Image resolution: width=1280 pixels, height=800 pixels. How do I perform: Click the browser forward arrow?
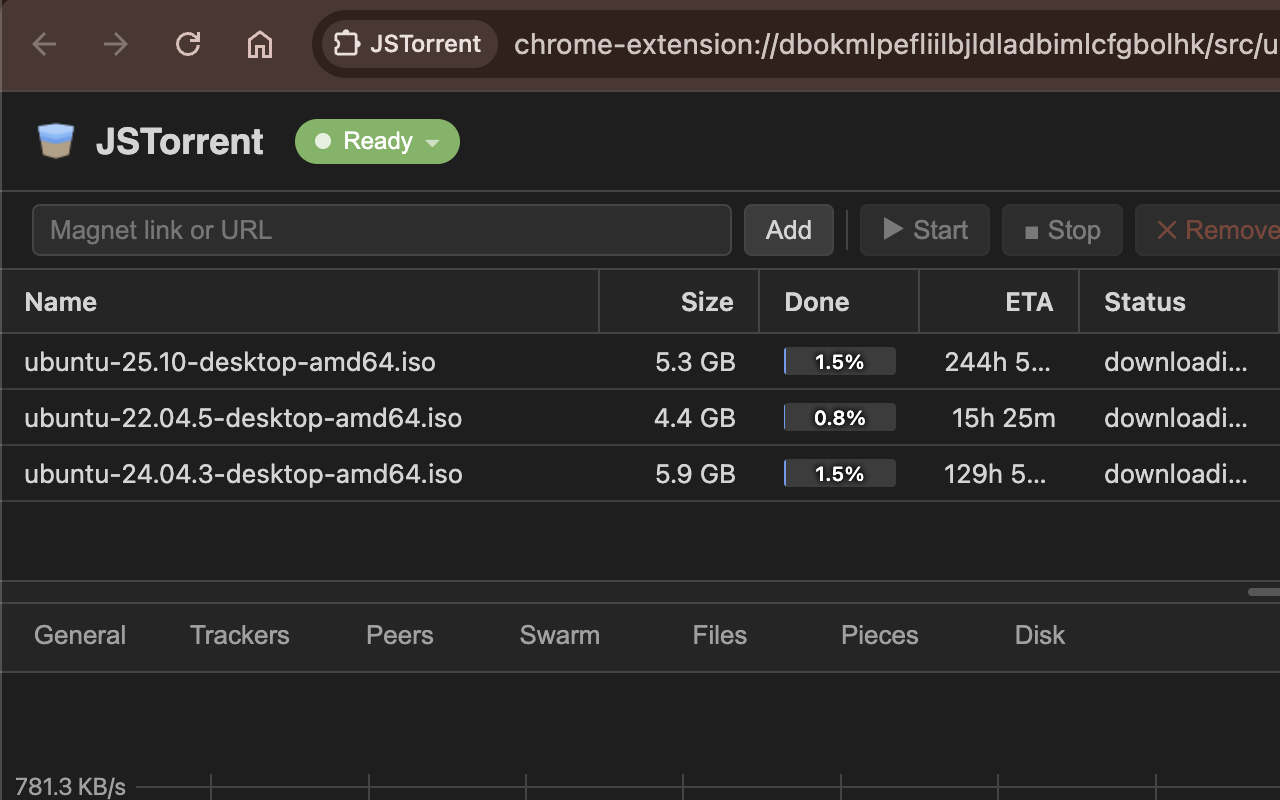click(116, 44)
